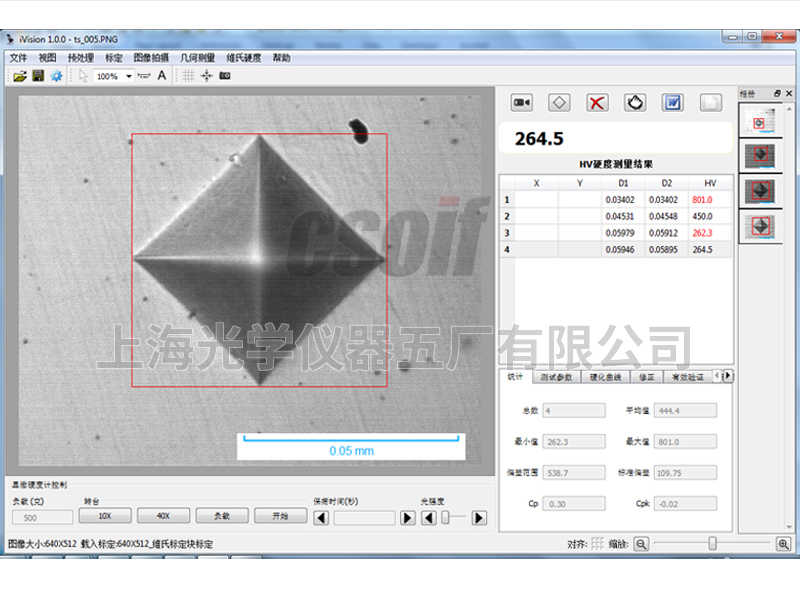800x597 pixels.
Task: Delete measurement with the red X button
Action: click(597, 103)
